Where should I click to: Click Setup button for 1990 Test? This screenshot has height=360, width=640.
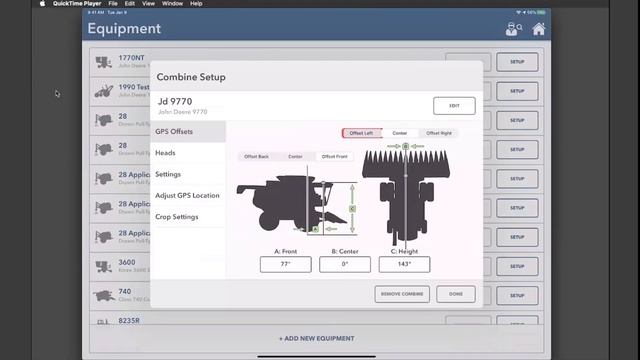pos(517,91)
